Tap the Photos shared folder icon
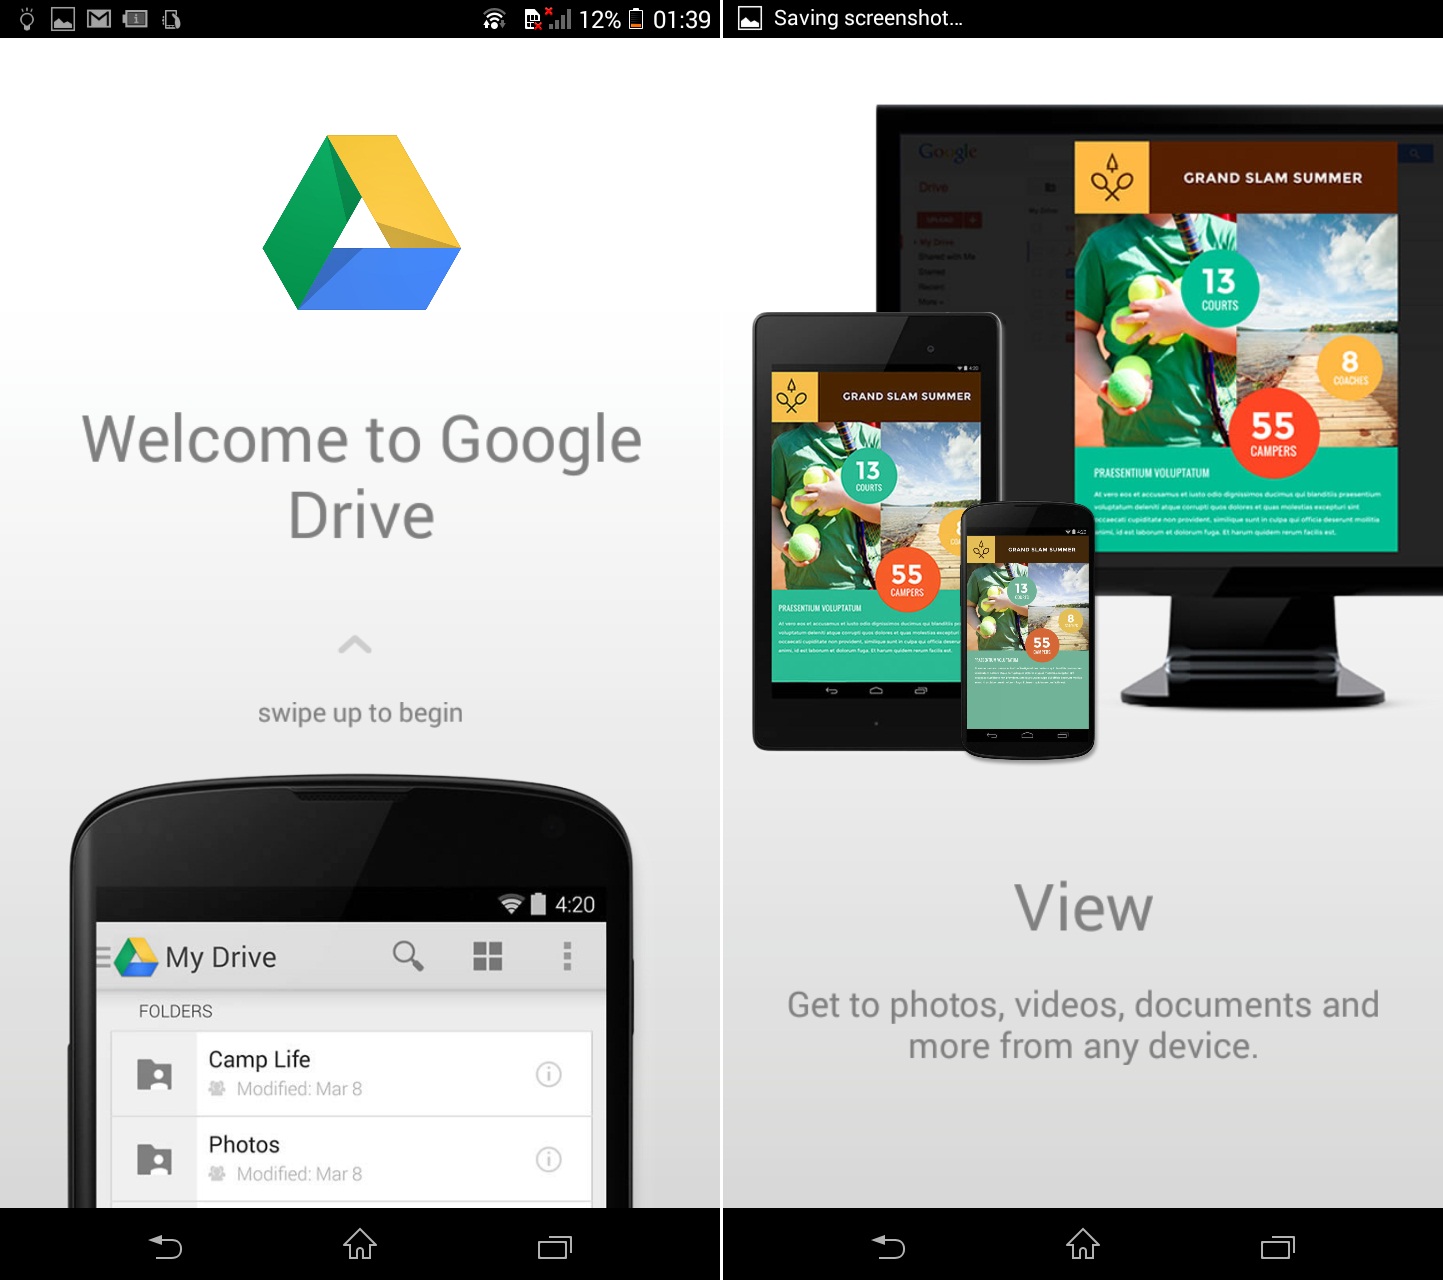The height and width of the screenshot is (1280, 1443). [x=154, y=1159]
